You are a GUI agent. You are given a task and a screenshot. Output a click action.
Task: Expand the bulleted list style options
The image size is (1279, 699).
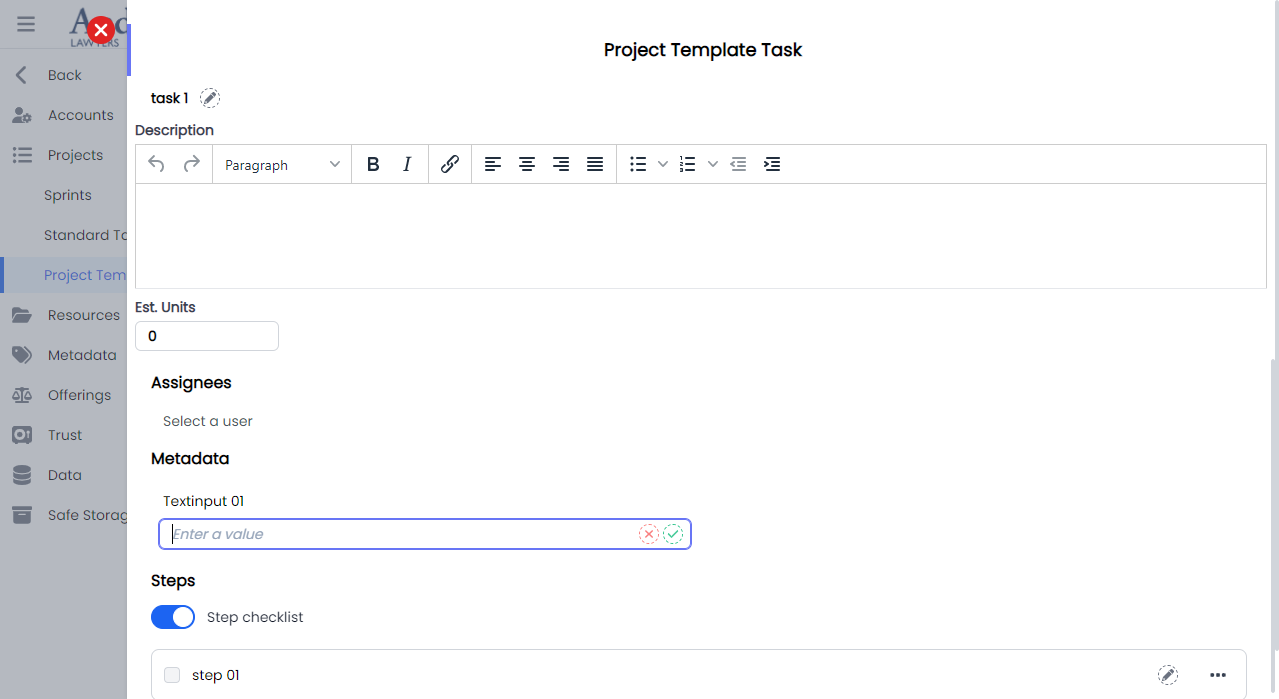[663, 164]
